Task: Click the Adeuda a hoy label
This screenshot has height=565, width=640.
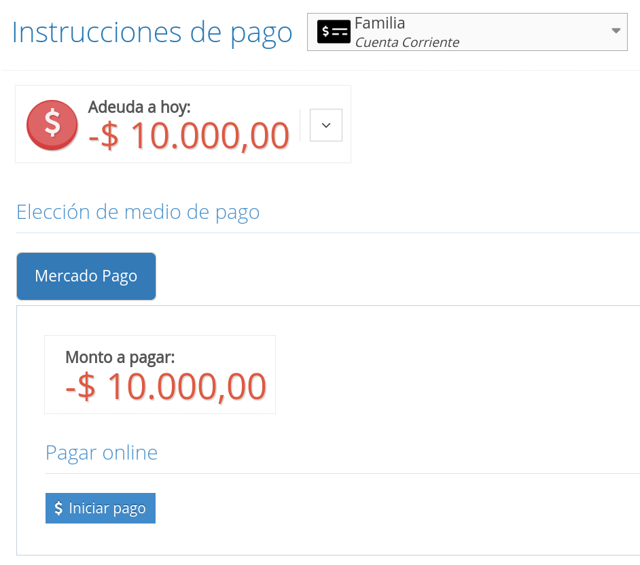Action: 139,107
